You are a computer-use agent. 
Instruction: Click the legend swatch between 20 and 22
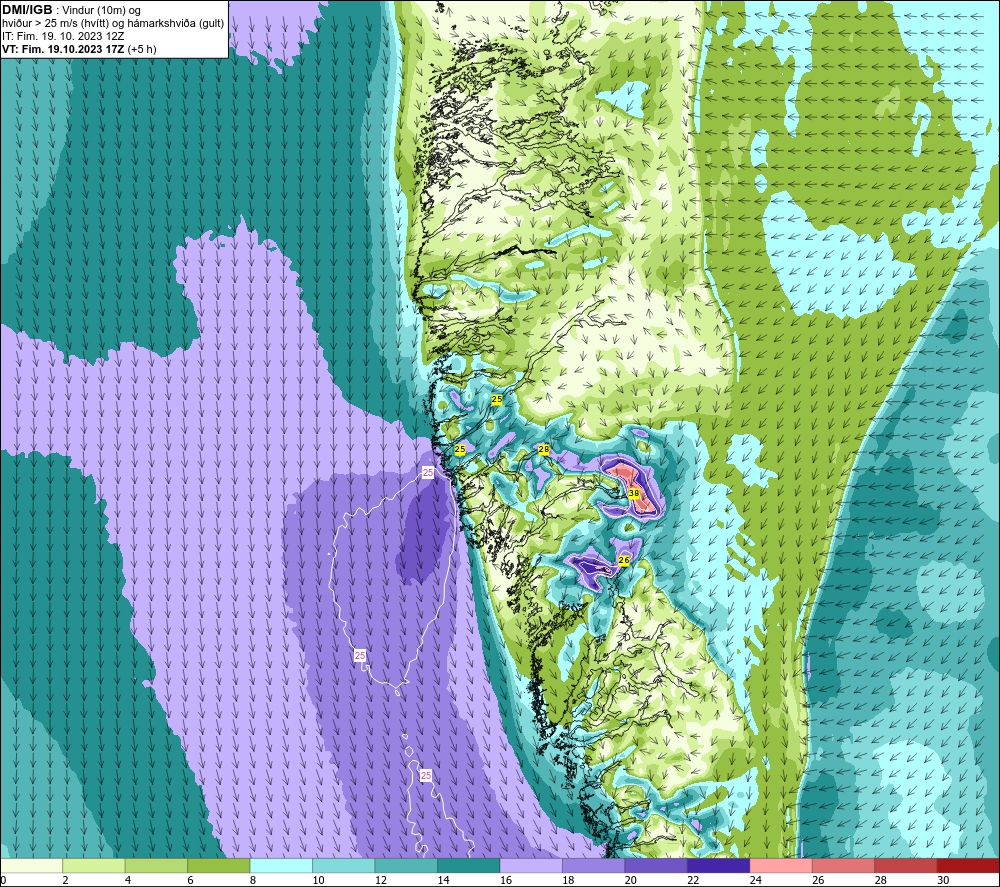click(656, 865)
